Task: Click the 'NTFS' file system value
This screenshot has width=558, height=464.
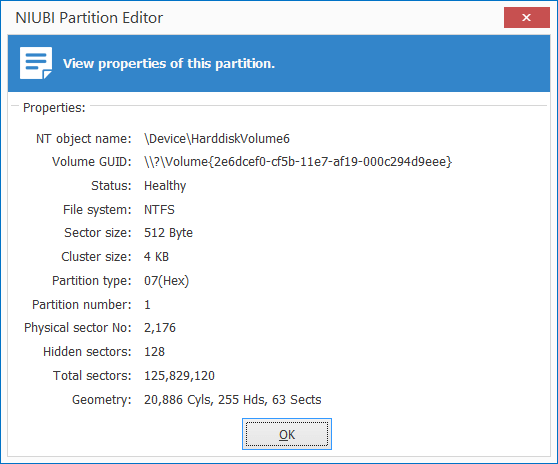Action: [159, 210]
